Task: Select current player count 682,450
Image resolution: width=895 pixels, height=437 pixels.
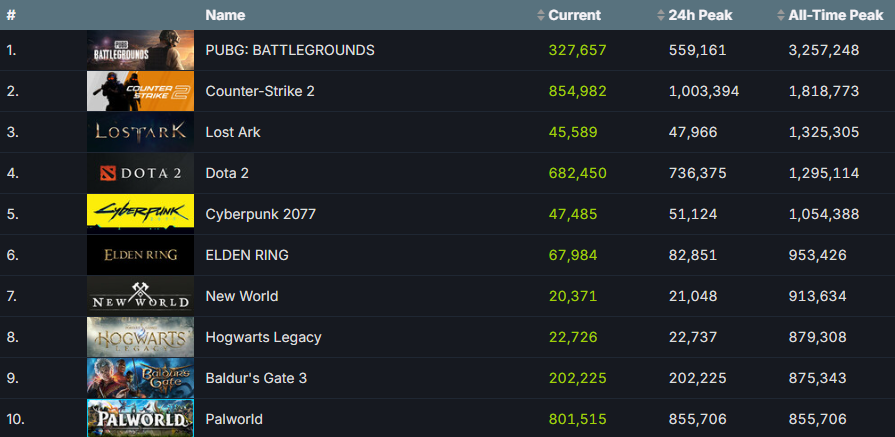Action: point(578,173)
